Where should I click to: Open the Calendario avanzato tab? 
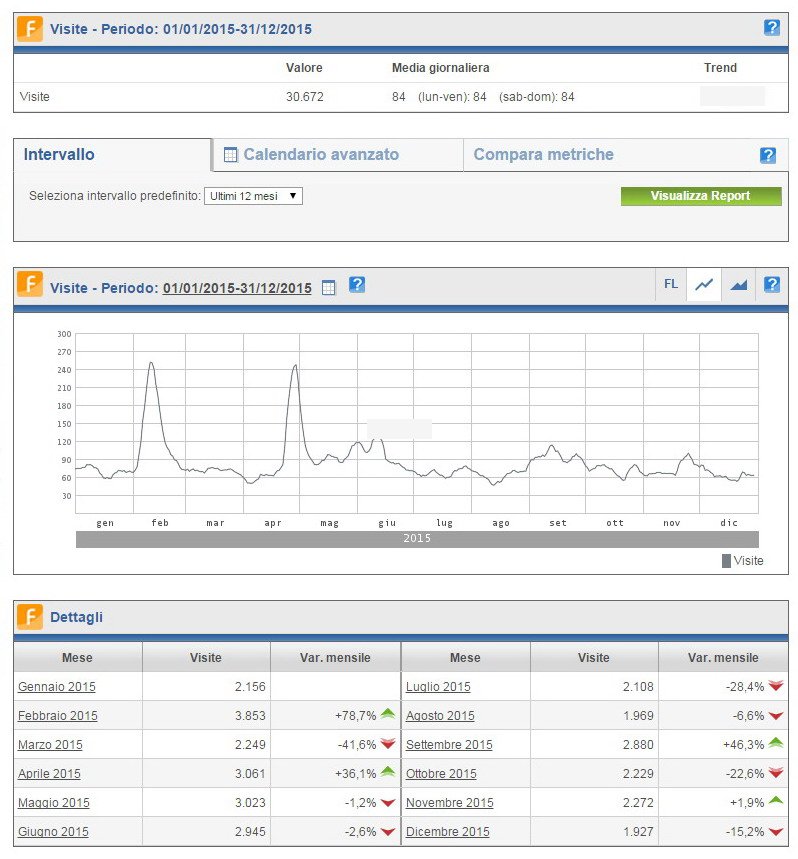coord(320,155)
